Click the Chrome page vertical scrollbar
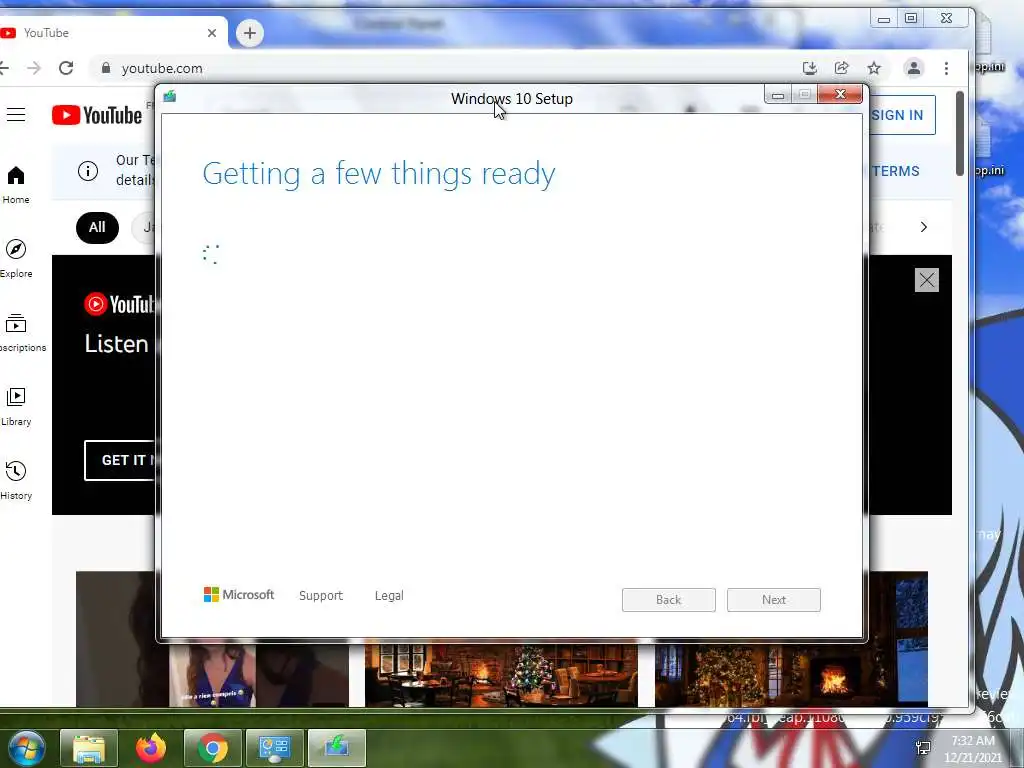Image resolution: width=1024 pixels, height=768 pixels. tap(959, 133)
